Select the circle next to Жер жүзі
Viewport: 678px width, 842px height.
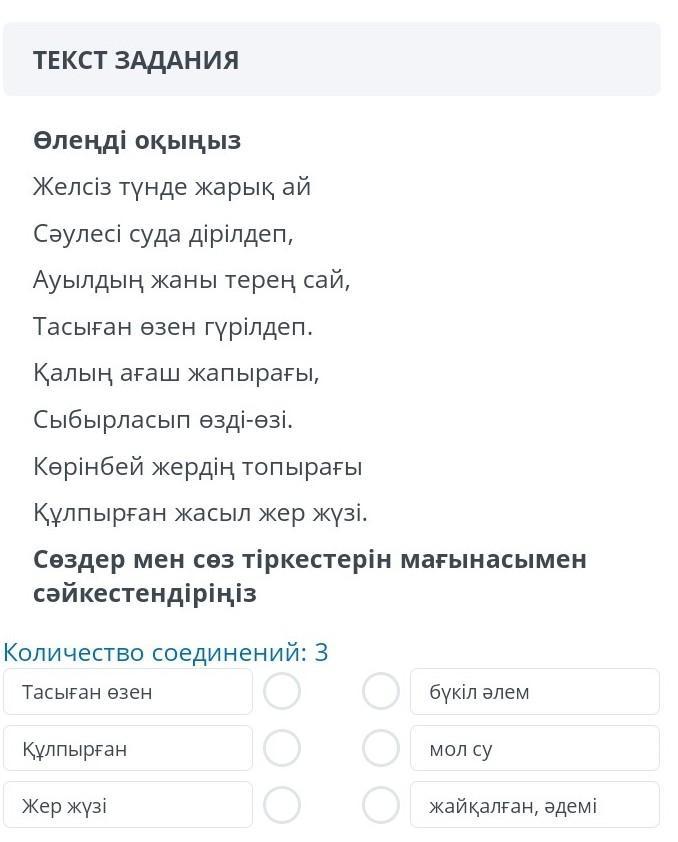point(282,805)
